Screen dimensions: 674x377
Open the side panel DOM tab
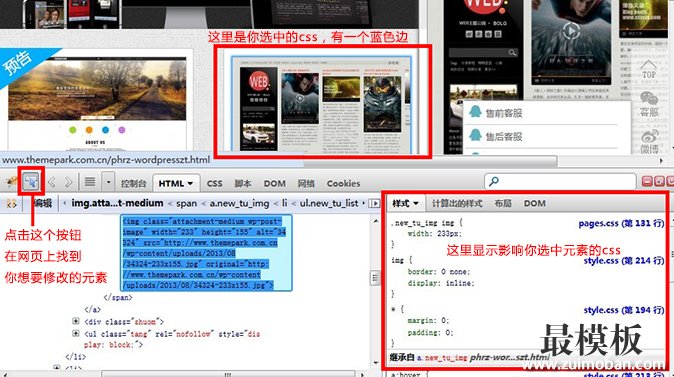pos(534,203)
